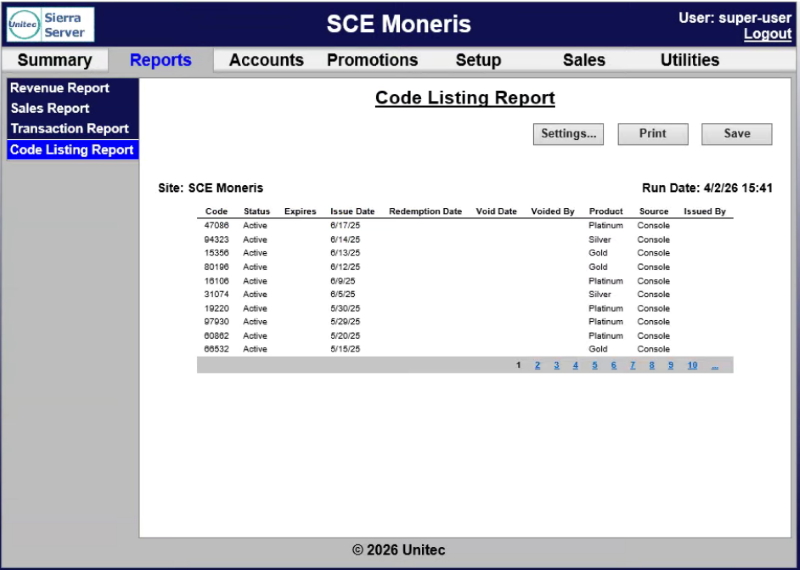This screenshot has height=570, width=800.
Task: Click the Source column header
Action: tap(654, 211)
